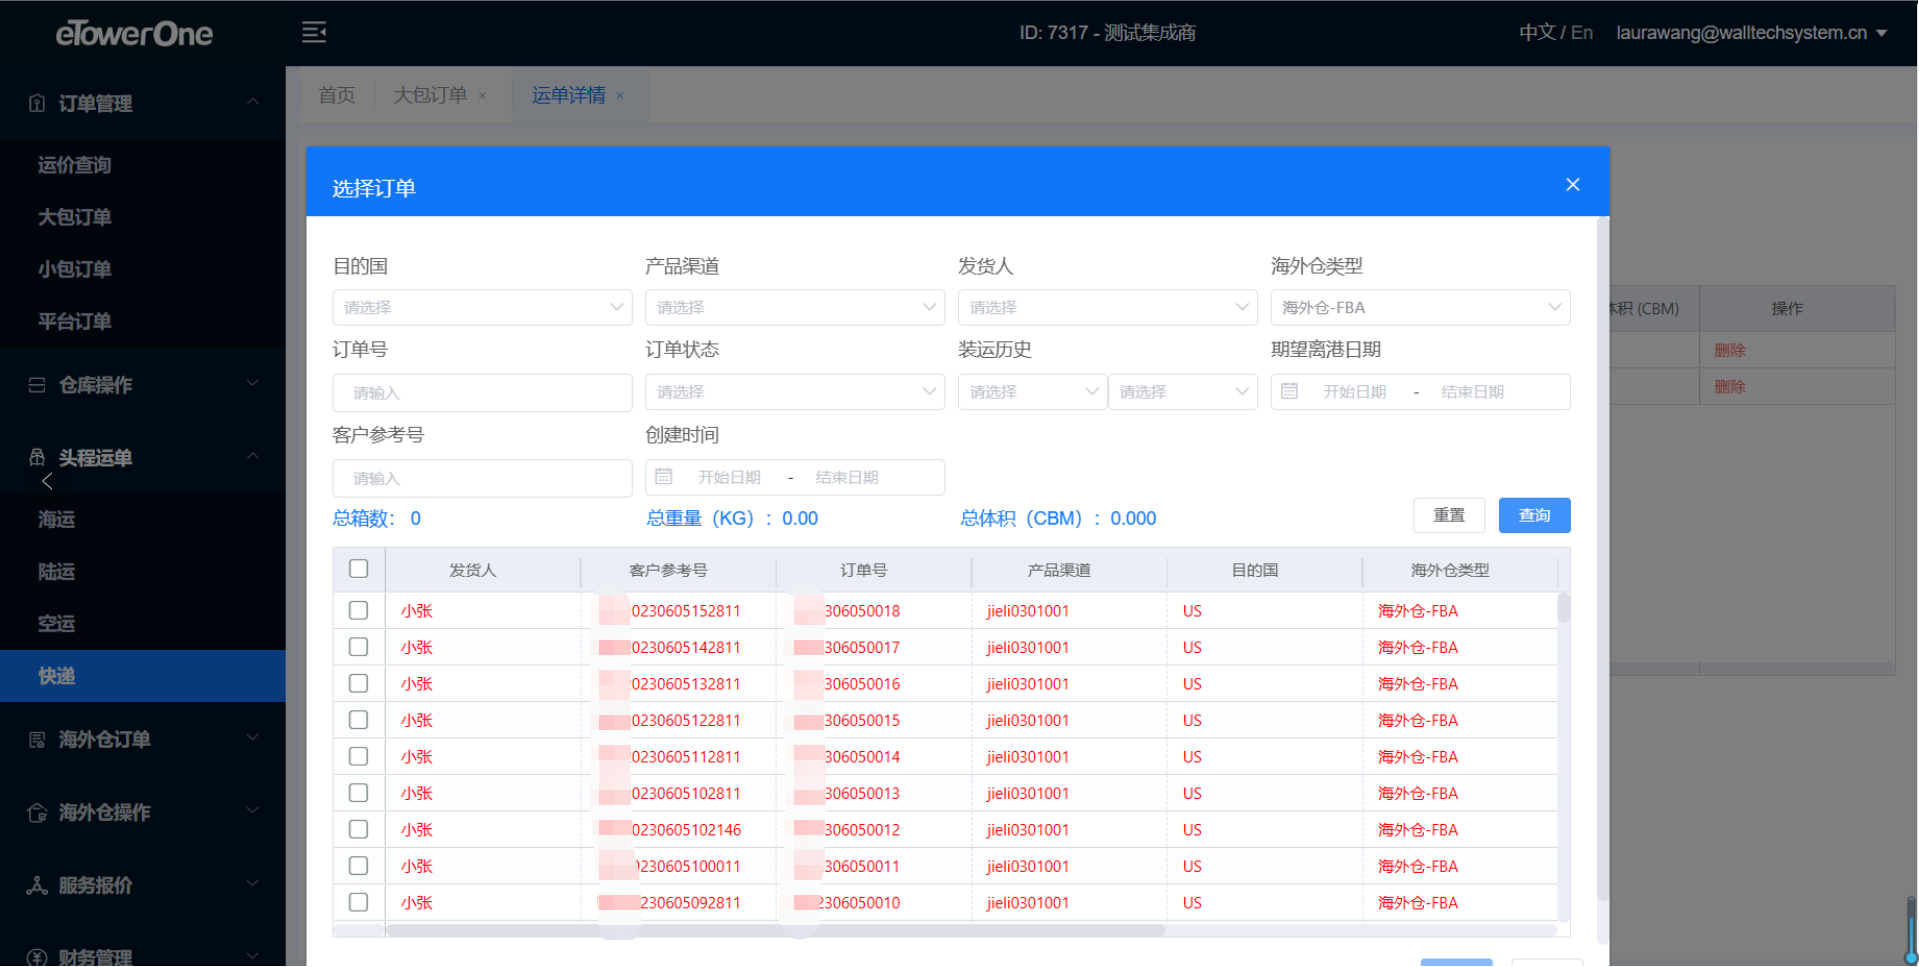The height and width of the screenshot is (967, 1919).
Task: Open calendar icon in 创建时间 field
Action: click(663, 478)
